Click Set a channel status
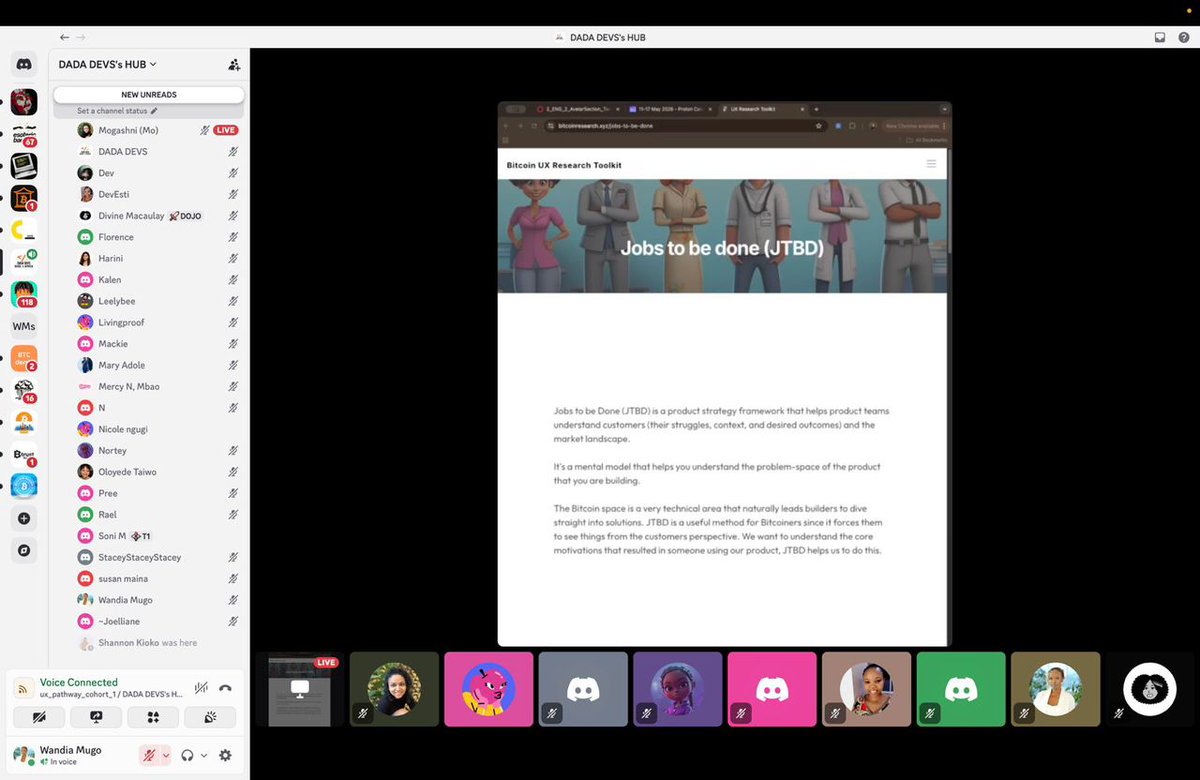The height and width of the screenshot is (780, 1200). (112, 111)
